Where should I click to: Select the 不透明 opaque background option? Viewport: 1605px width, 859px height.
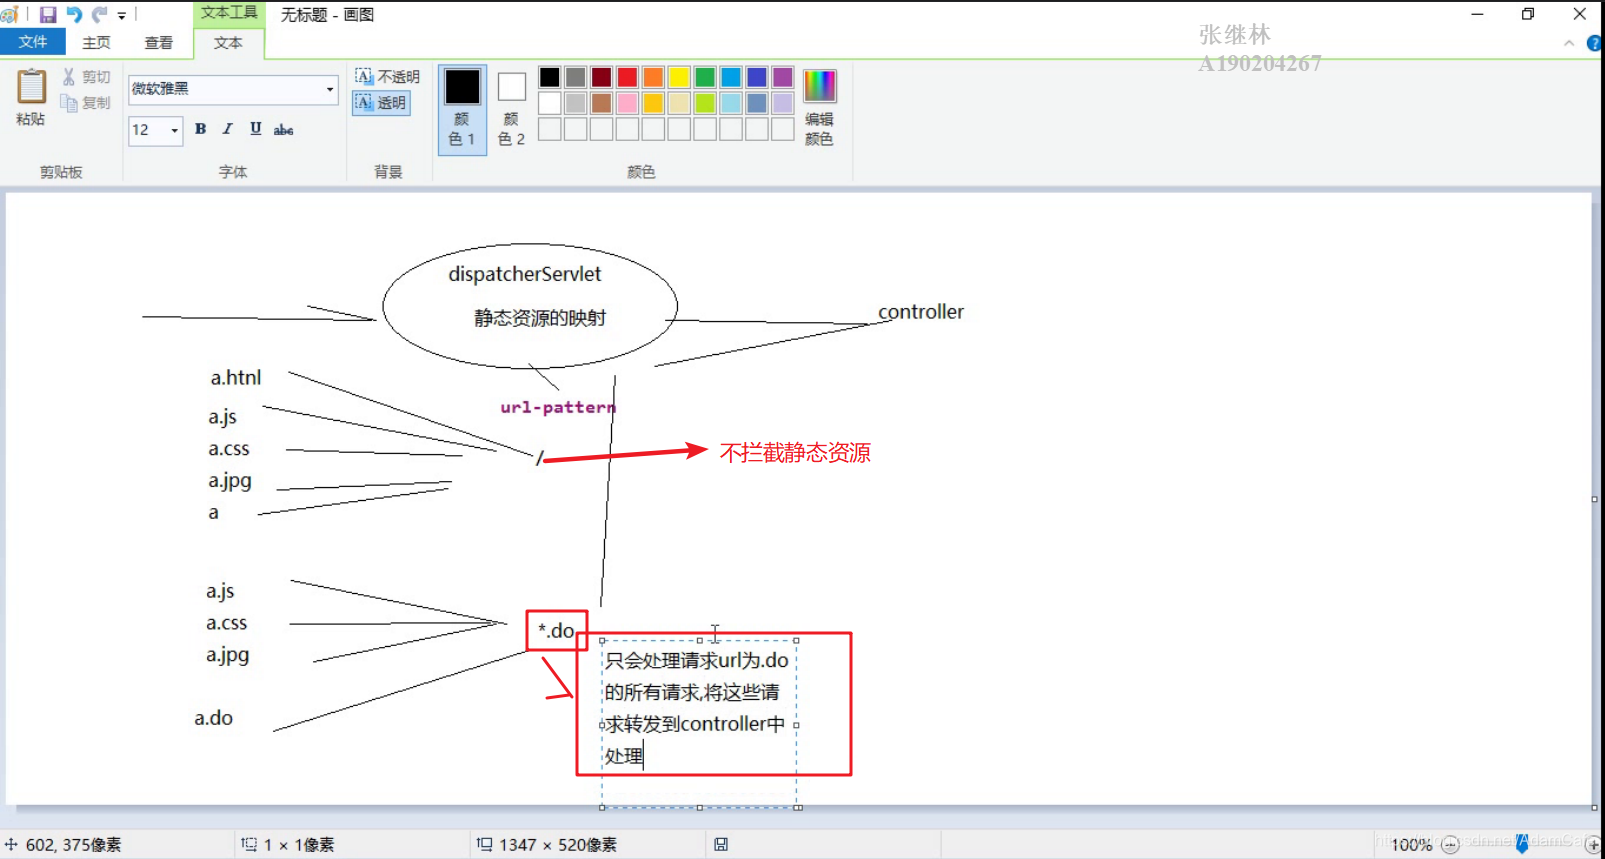(387, 77)
